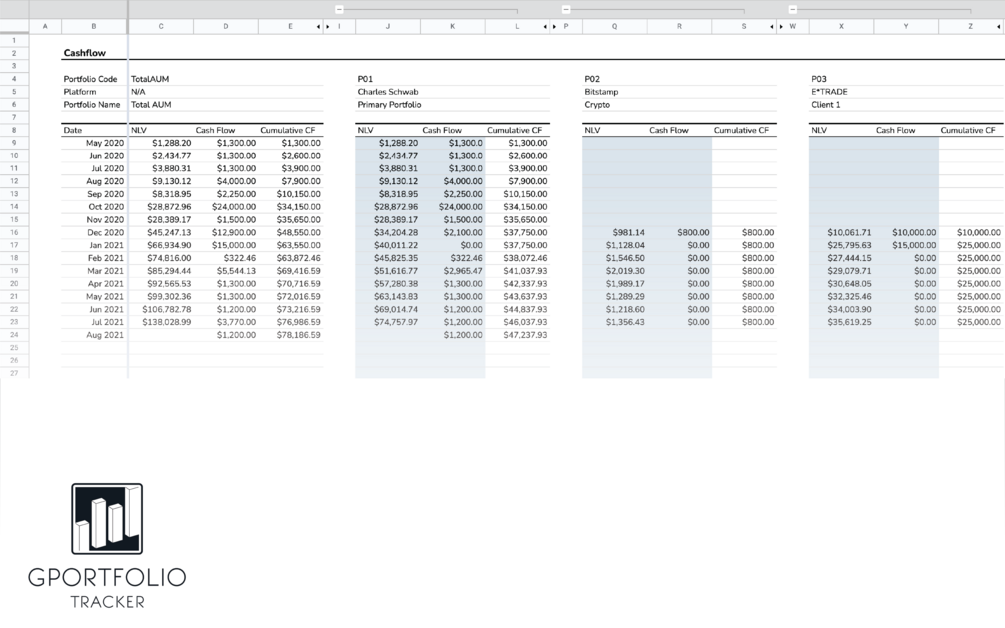The height and width of the screenshot is (628, 1005).
Task: Select the $24,000.00 cash flow cell under P01
Action: pos(453,207)
